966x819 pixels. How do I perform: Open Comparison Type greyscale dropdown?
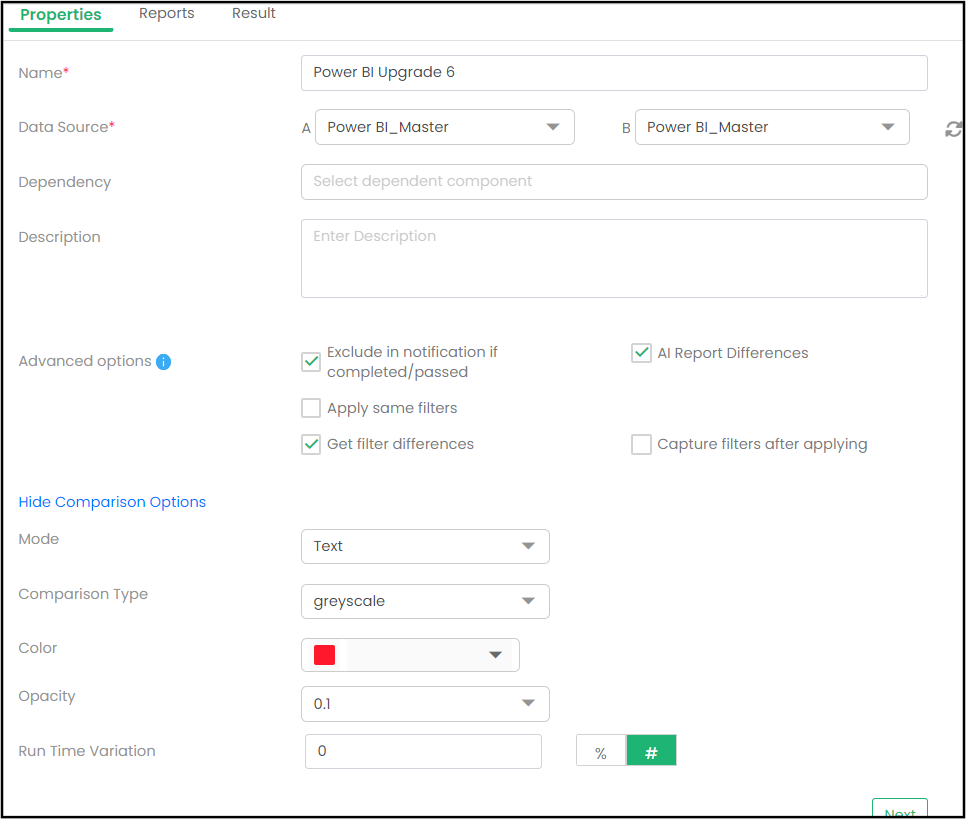point(425,601)
